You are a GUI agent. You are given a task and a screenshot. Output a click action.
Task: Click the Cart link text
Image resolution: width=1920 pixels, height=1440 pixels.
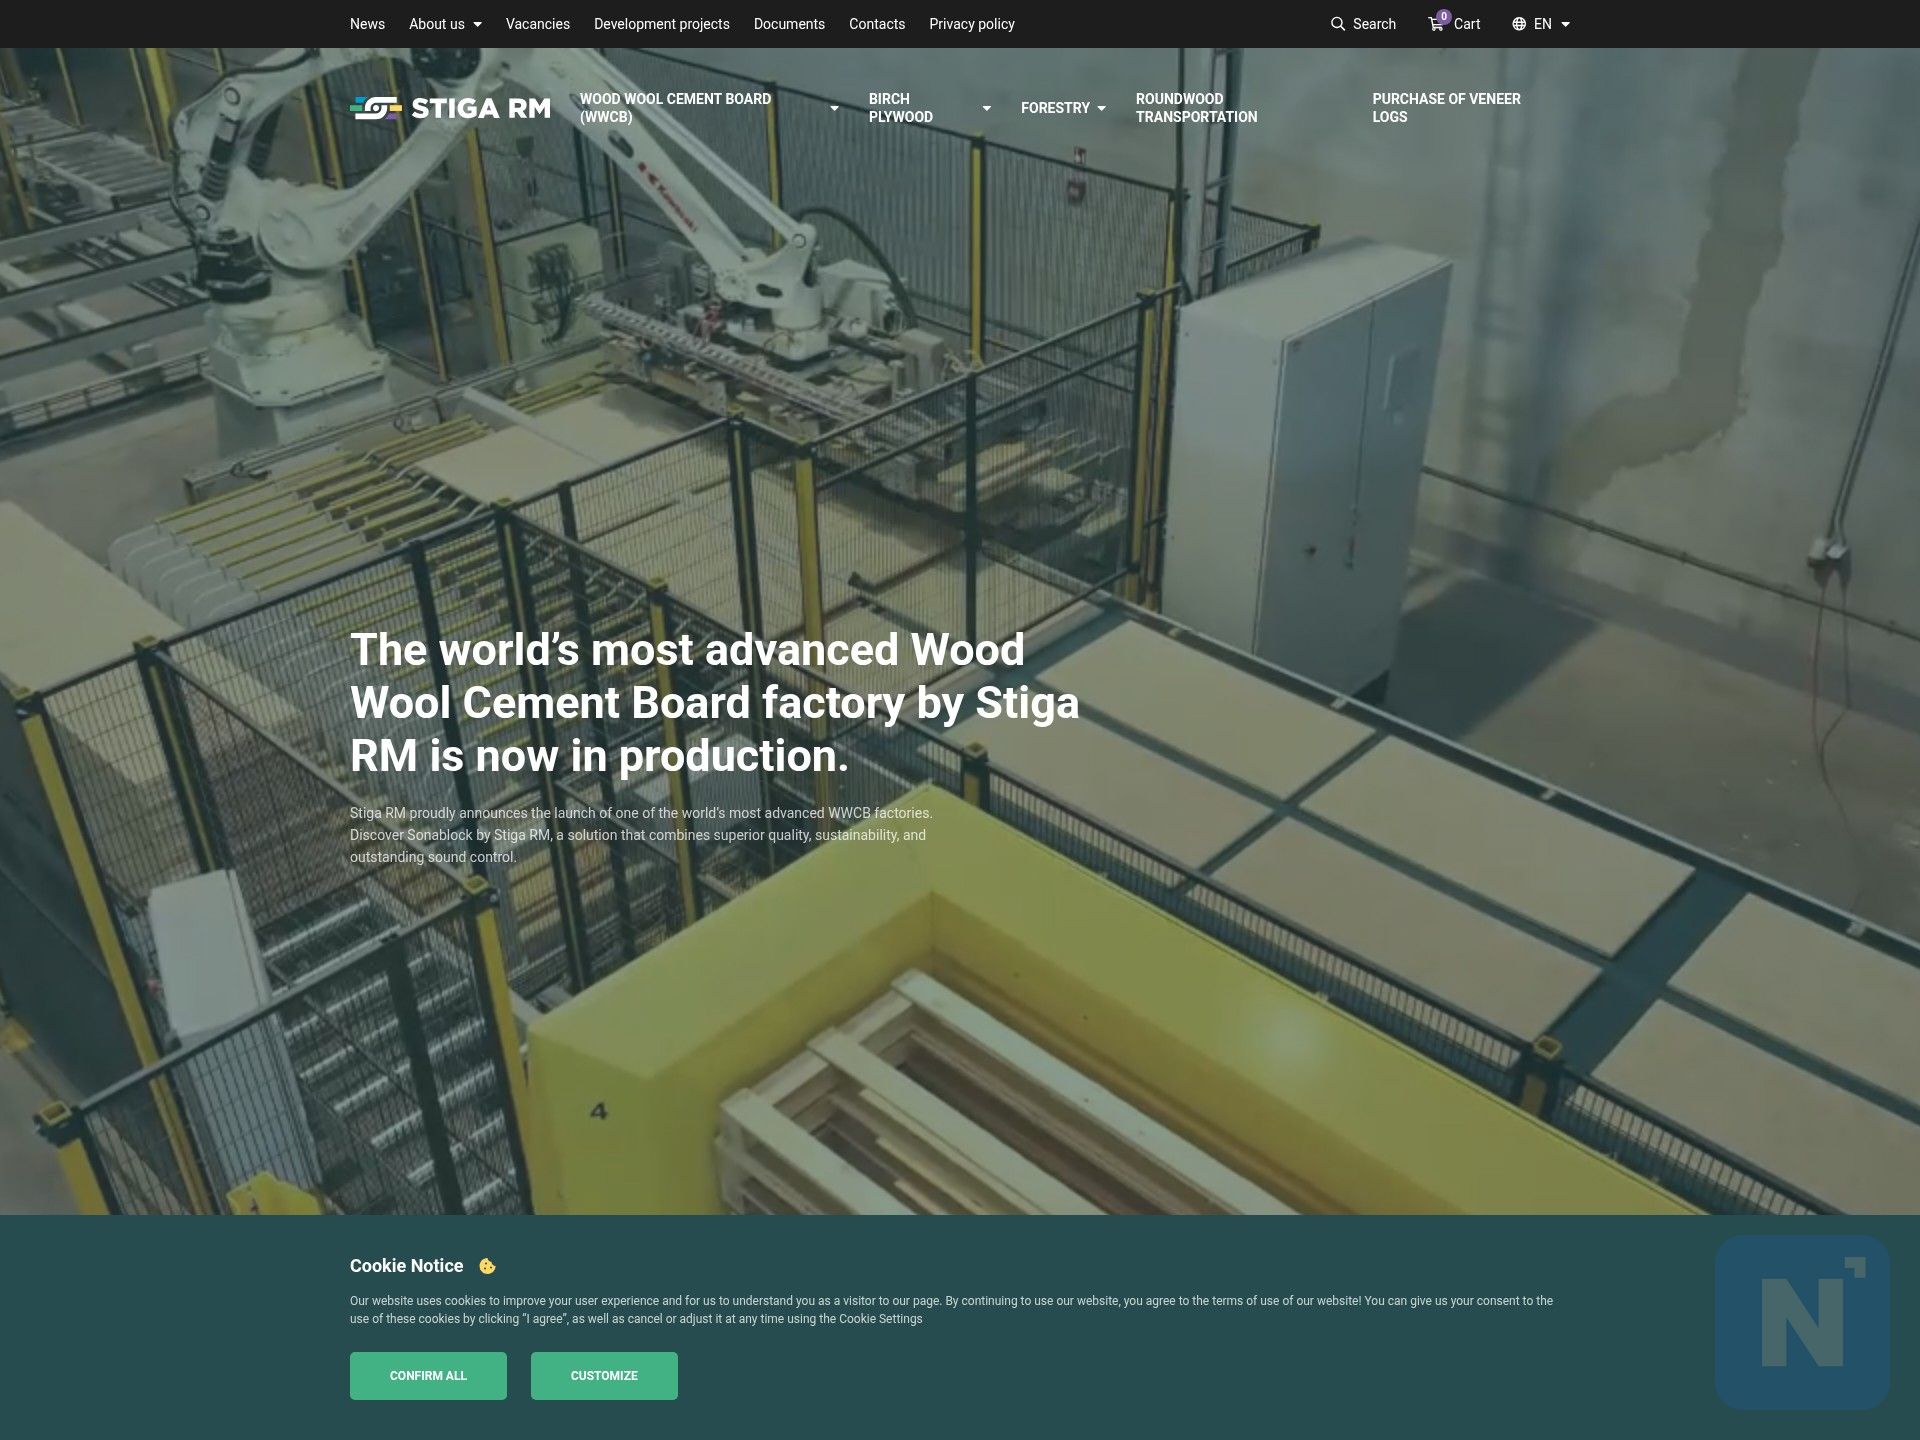point(1467,24)
